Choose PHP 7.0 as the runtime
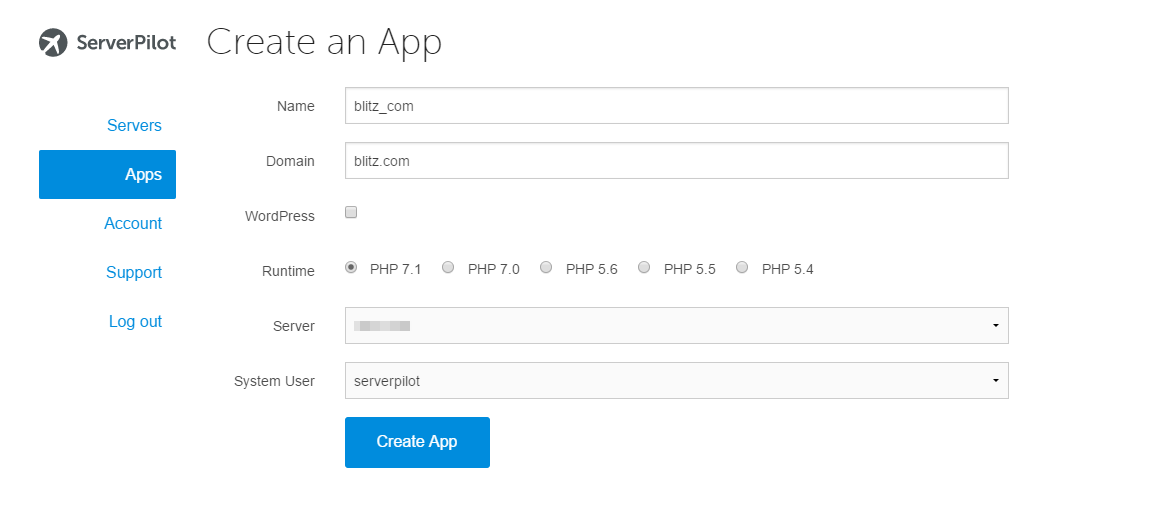Screen dimensions: 1151x531 [x=449, y=267]
